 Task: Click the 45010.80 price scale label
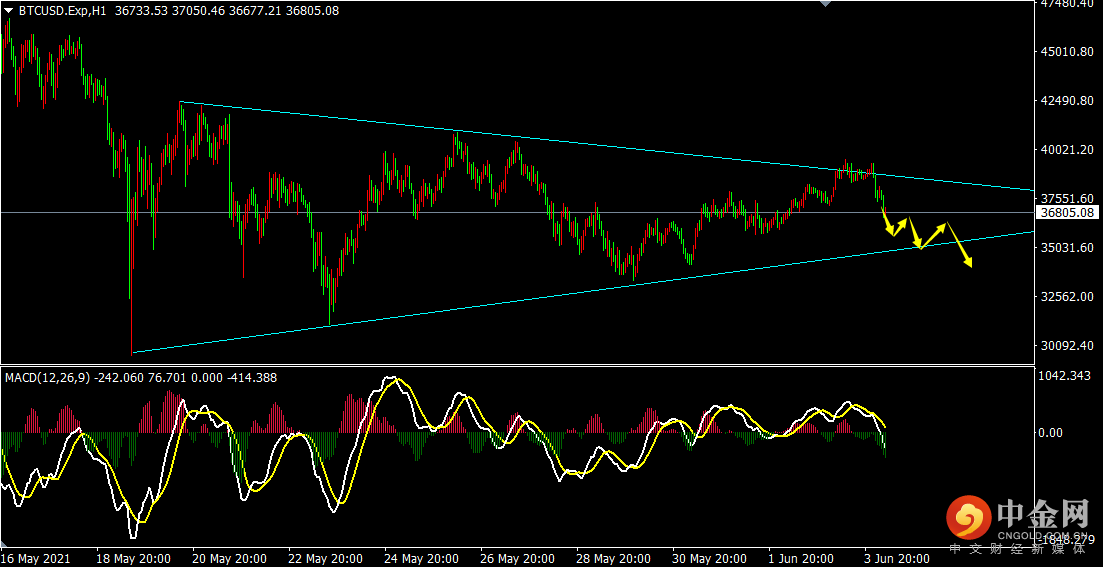coord(1069,51)
